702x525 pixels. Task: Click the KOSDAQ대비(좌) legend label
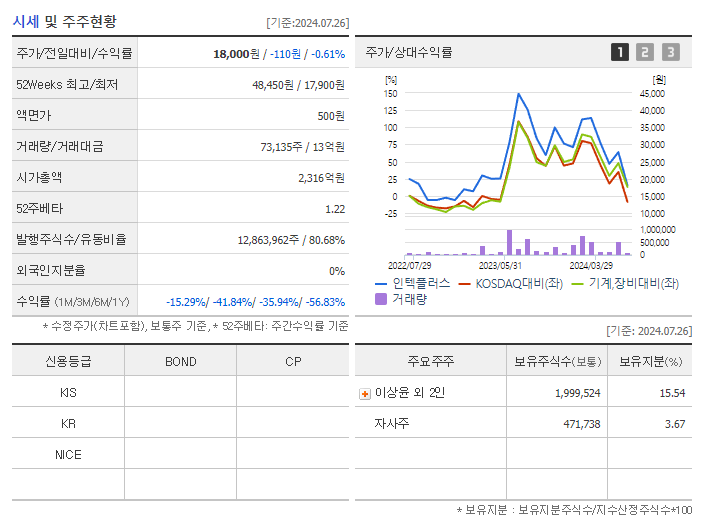(519, 284)
